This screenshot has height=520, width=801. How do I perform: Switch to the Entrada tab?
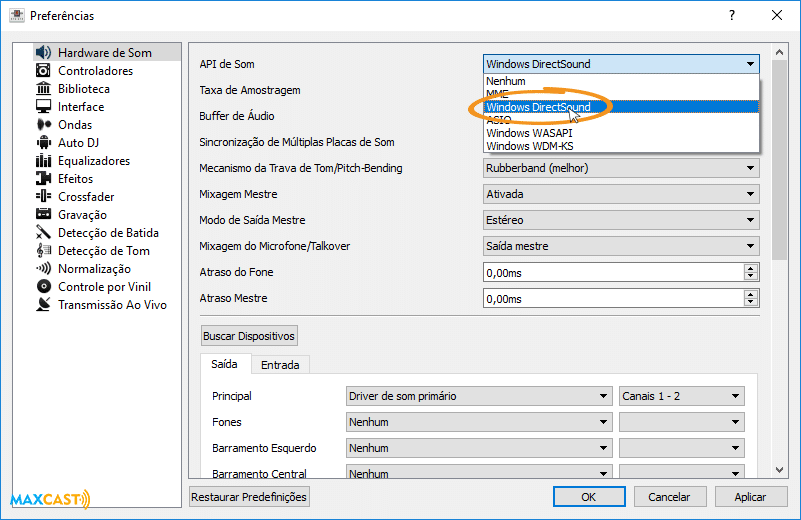pos(280,365)
